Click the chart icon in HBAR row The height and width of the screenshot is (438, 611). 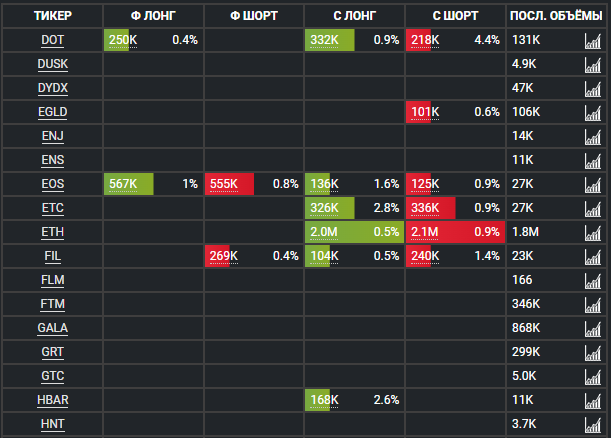click(592, 400)
